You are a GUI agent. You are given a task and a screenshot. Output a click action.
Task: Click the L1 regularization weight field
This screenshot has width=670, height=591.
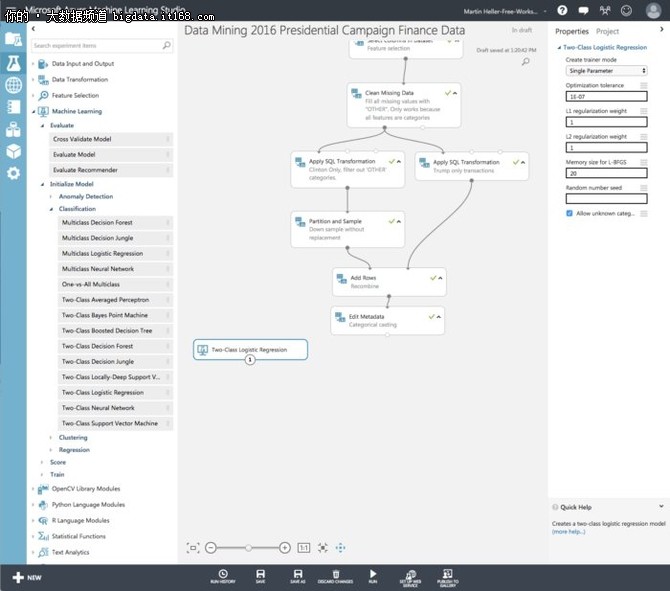click(606, 122)
